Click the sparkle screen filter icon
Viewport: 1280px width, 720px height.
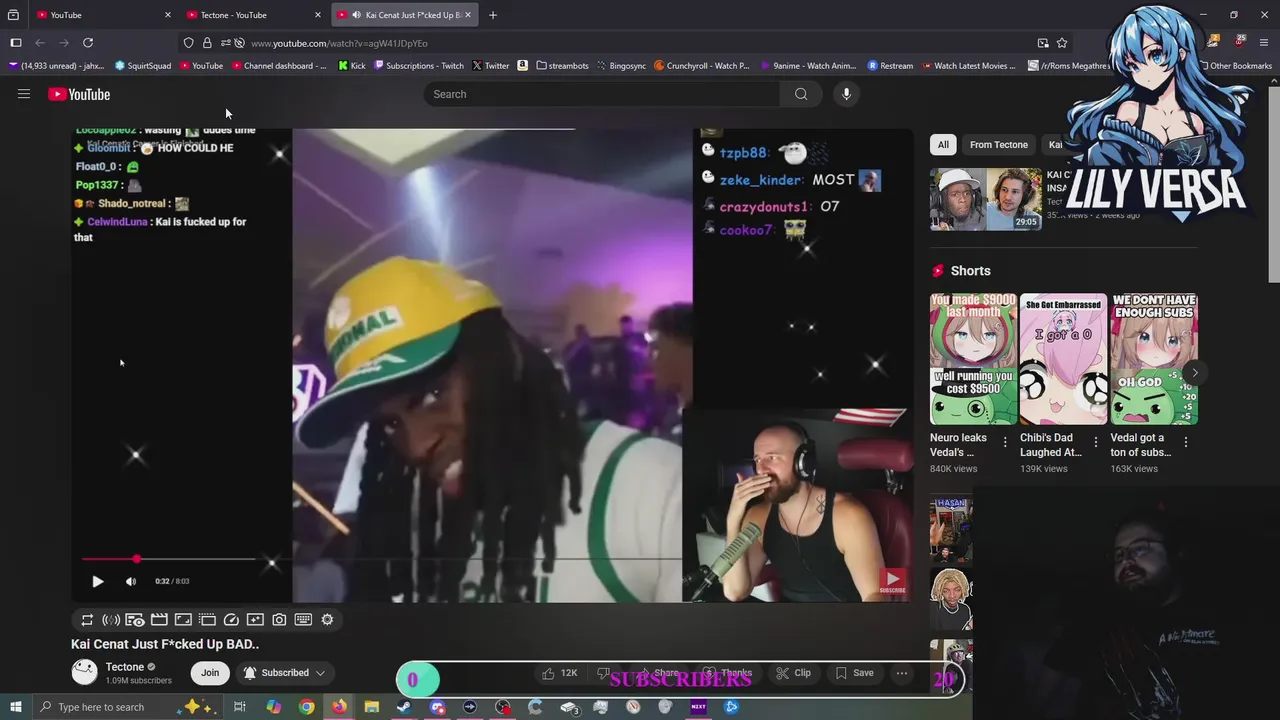pyautogui.click(x=255, y=620)
